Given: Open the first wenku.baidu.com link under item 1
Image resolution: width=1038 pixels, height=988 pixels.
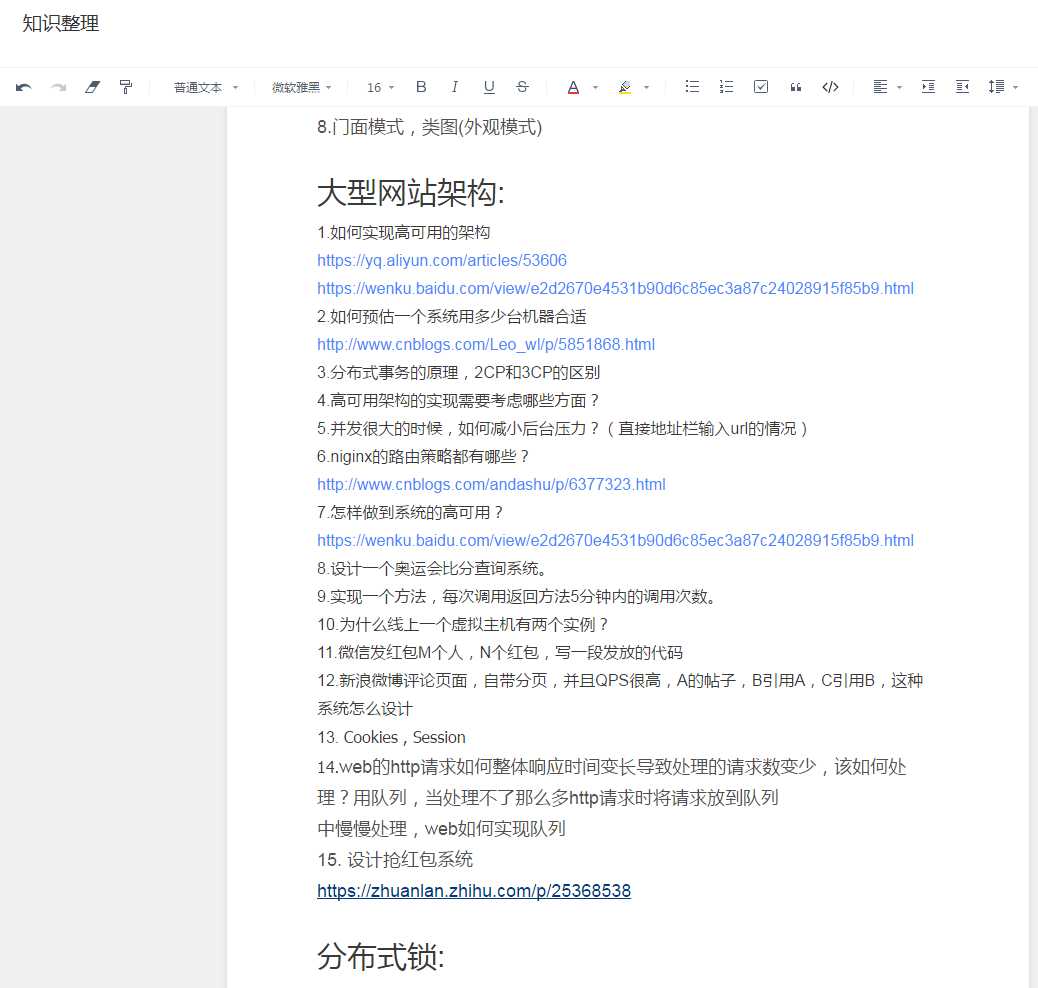Looking at the screenshot, I should click(615, 288).
